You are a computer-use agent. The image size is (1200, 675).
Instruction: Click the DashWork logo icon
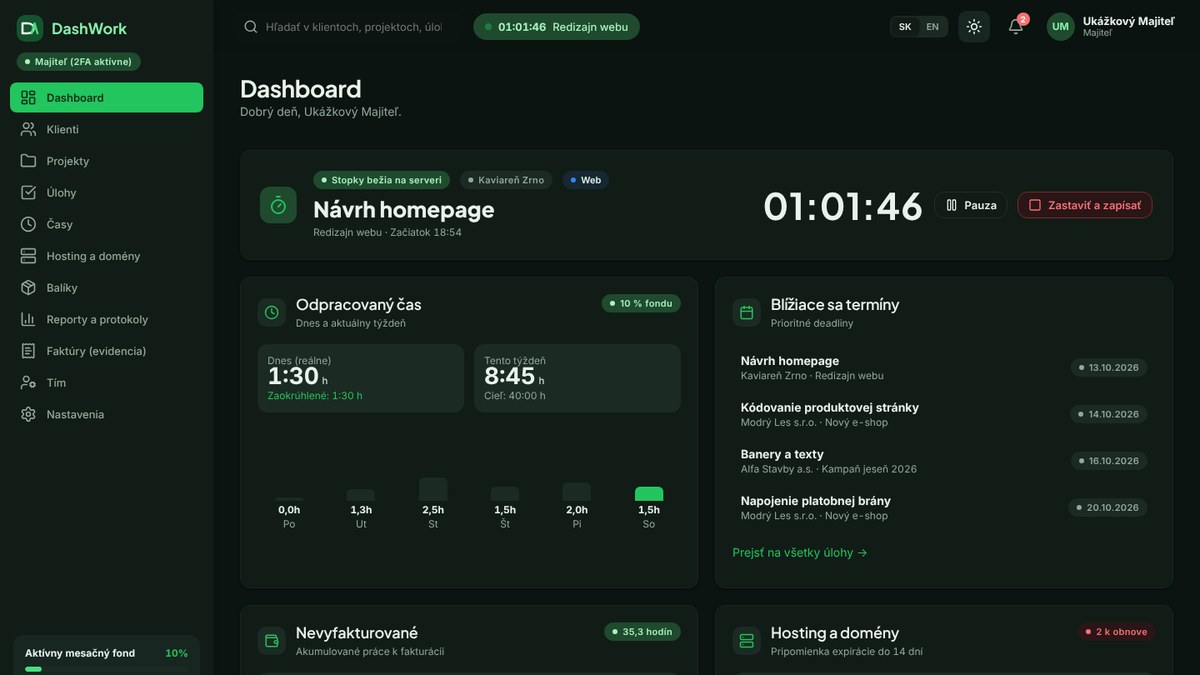[x=30, y=28]
